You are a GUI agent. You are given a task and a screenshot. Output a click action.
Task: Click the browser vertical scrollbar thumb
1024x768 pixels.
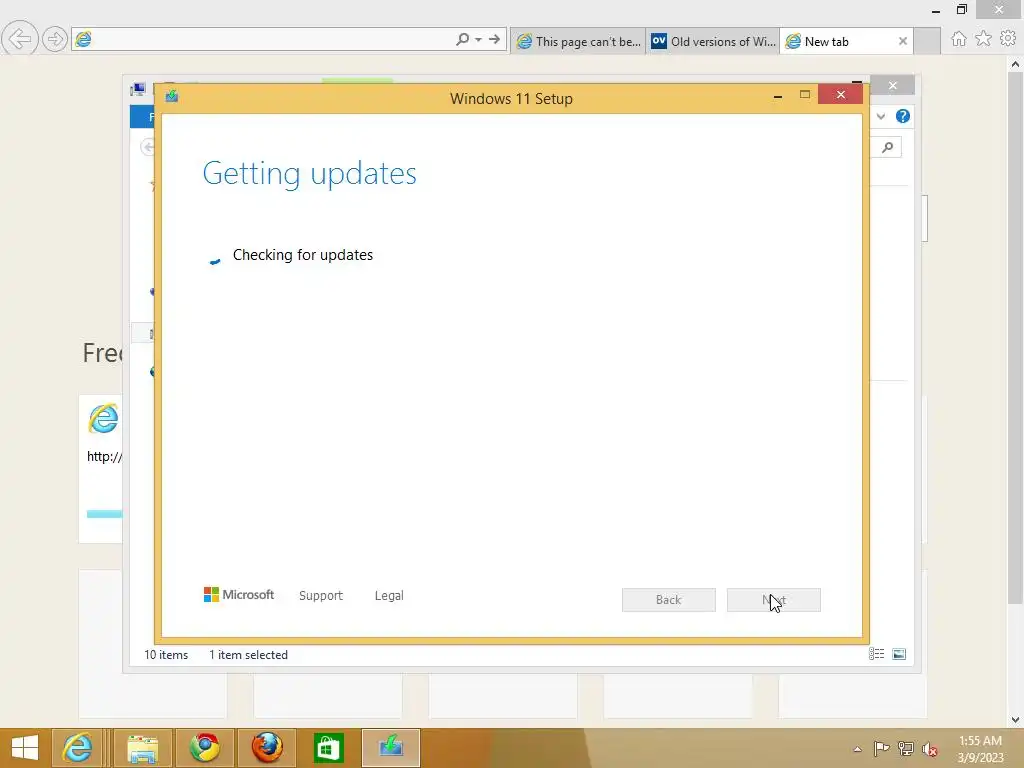[x=1015, y=338]
